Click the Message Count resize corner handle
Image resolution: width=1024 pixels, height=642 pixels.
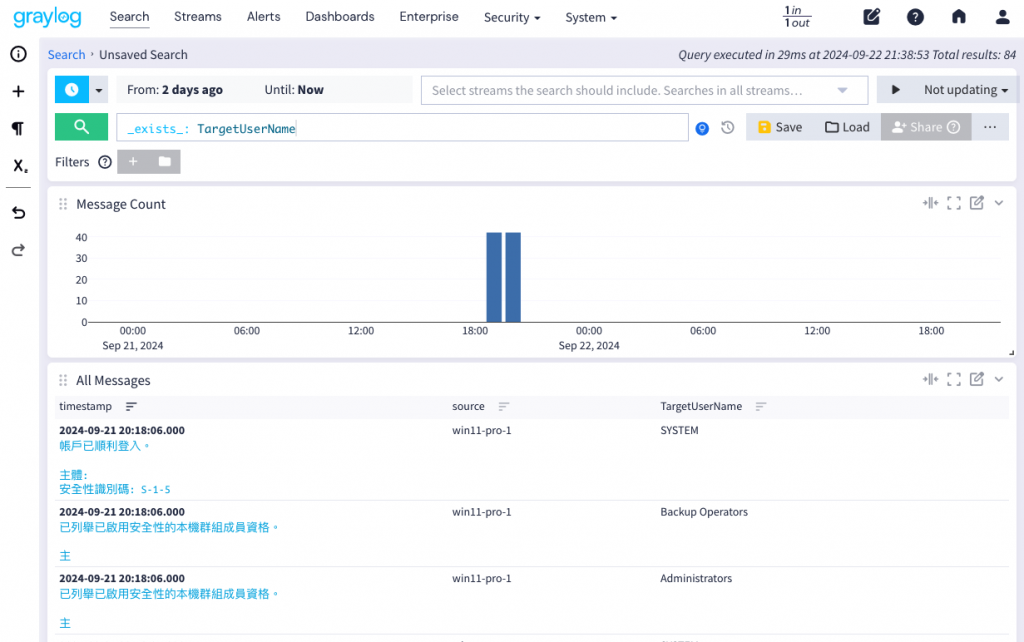(x=1011, y=353)
